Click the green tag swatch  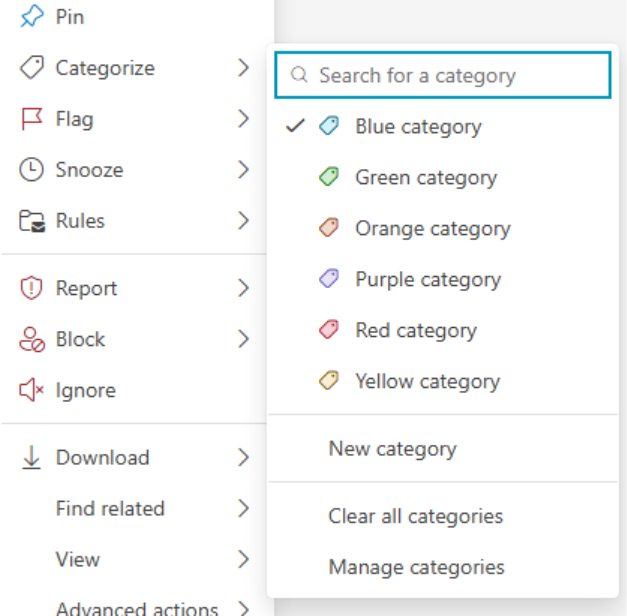[329, 176]
